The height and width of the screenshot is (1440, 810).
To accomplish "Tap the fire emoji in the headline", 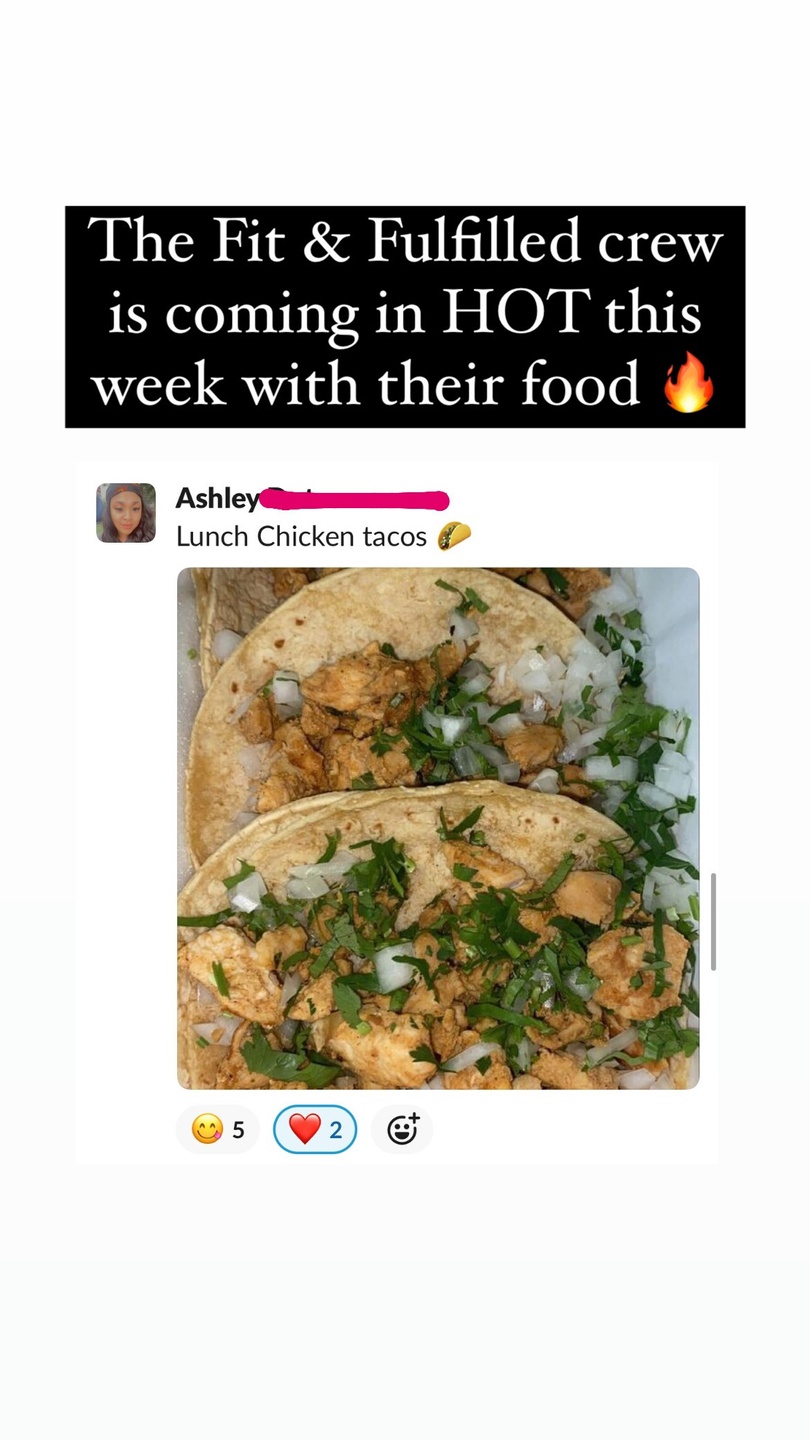I will click(x=690, y=385).
